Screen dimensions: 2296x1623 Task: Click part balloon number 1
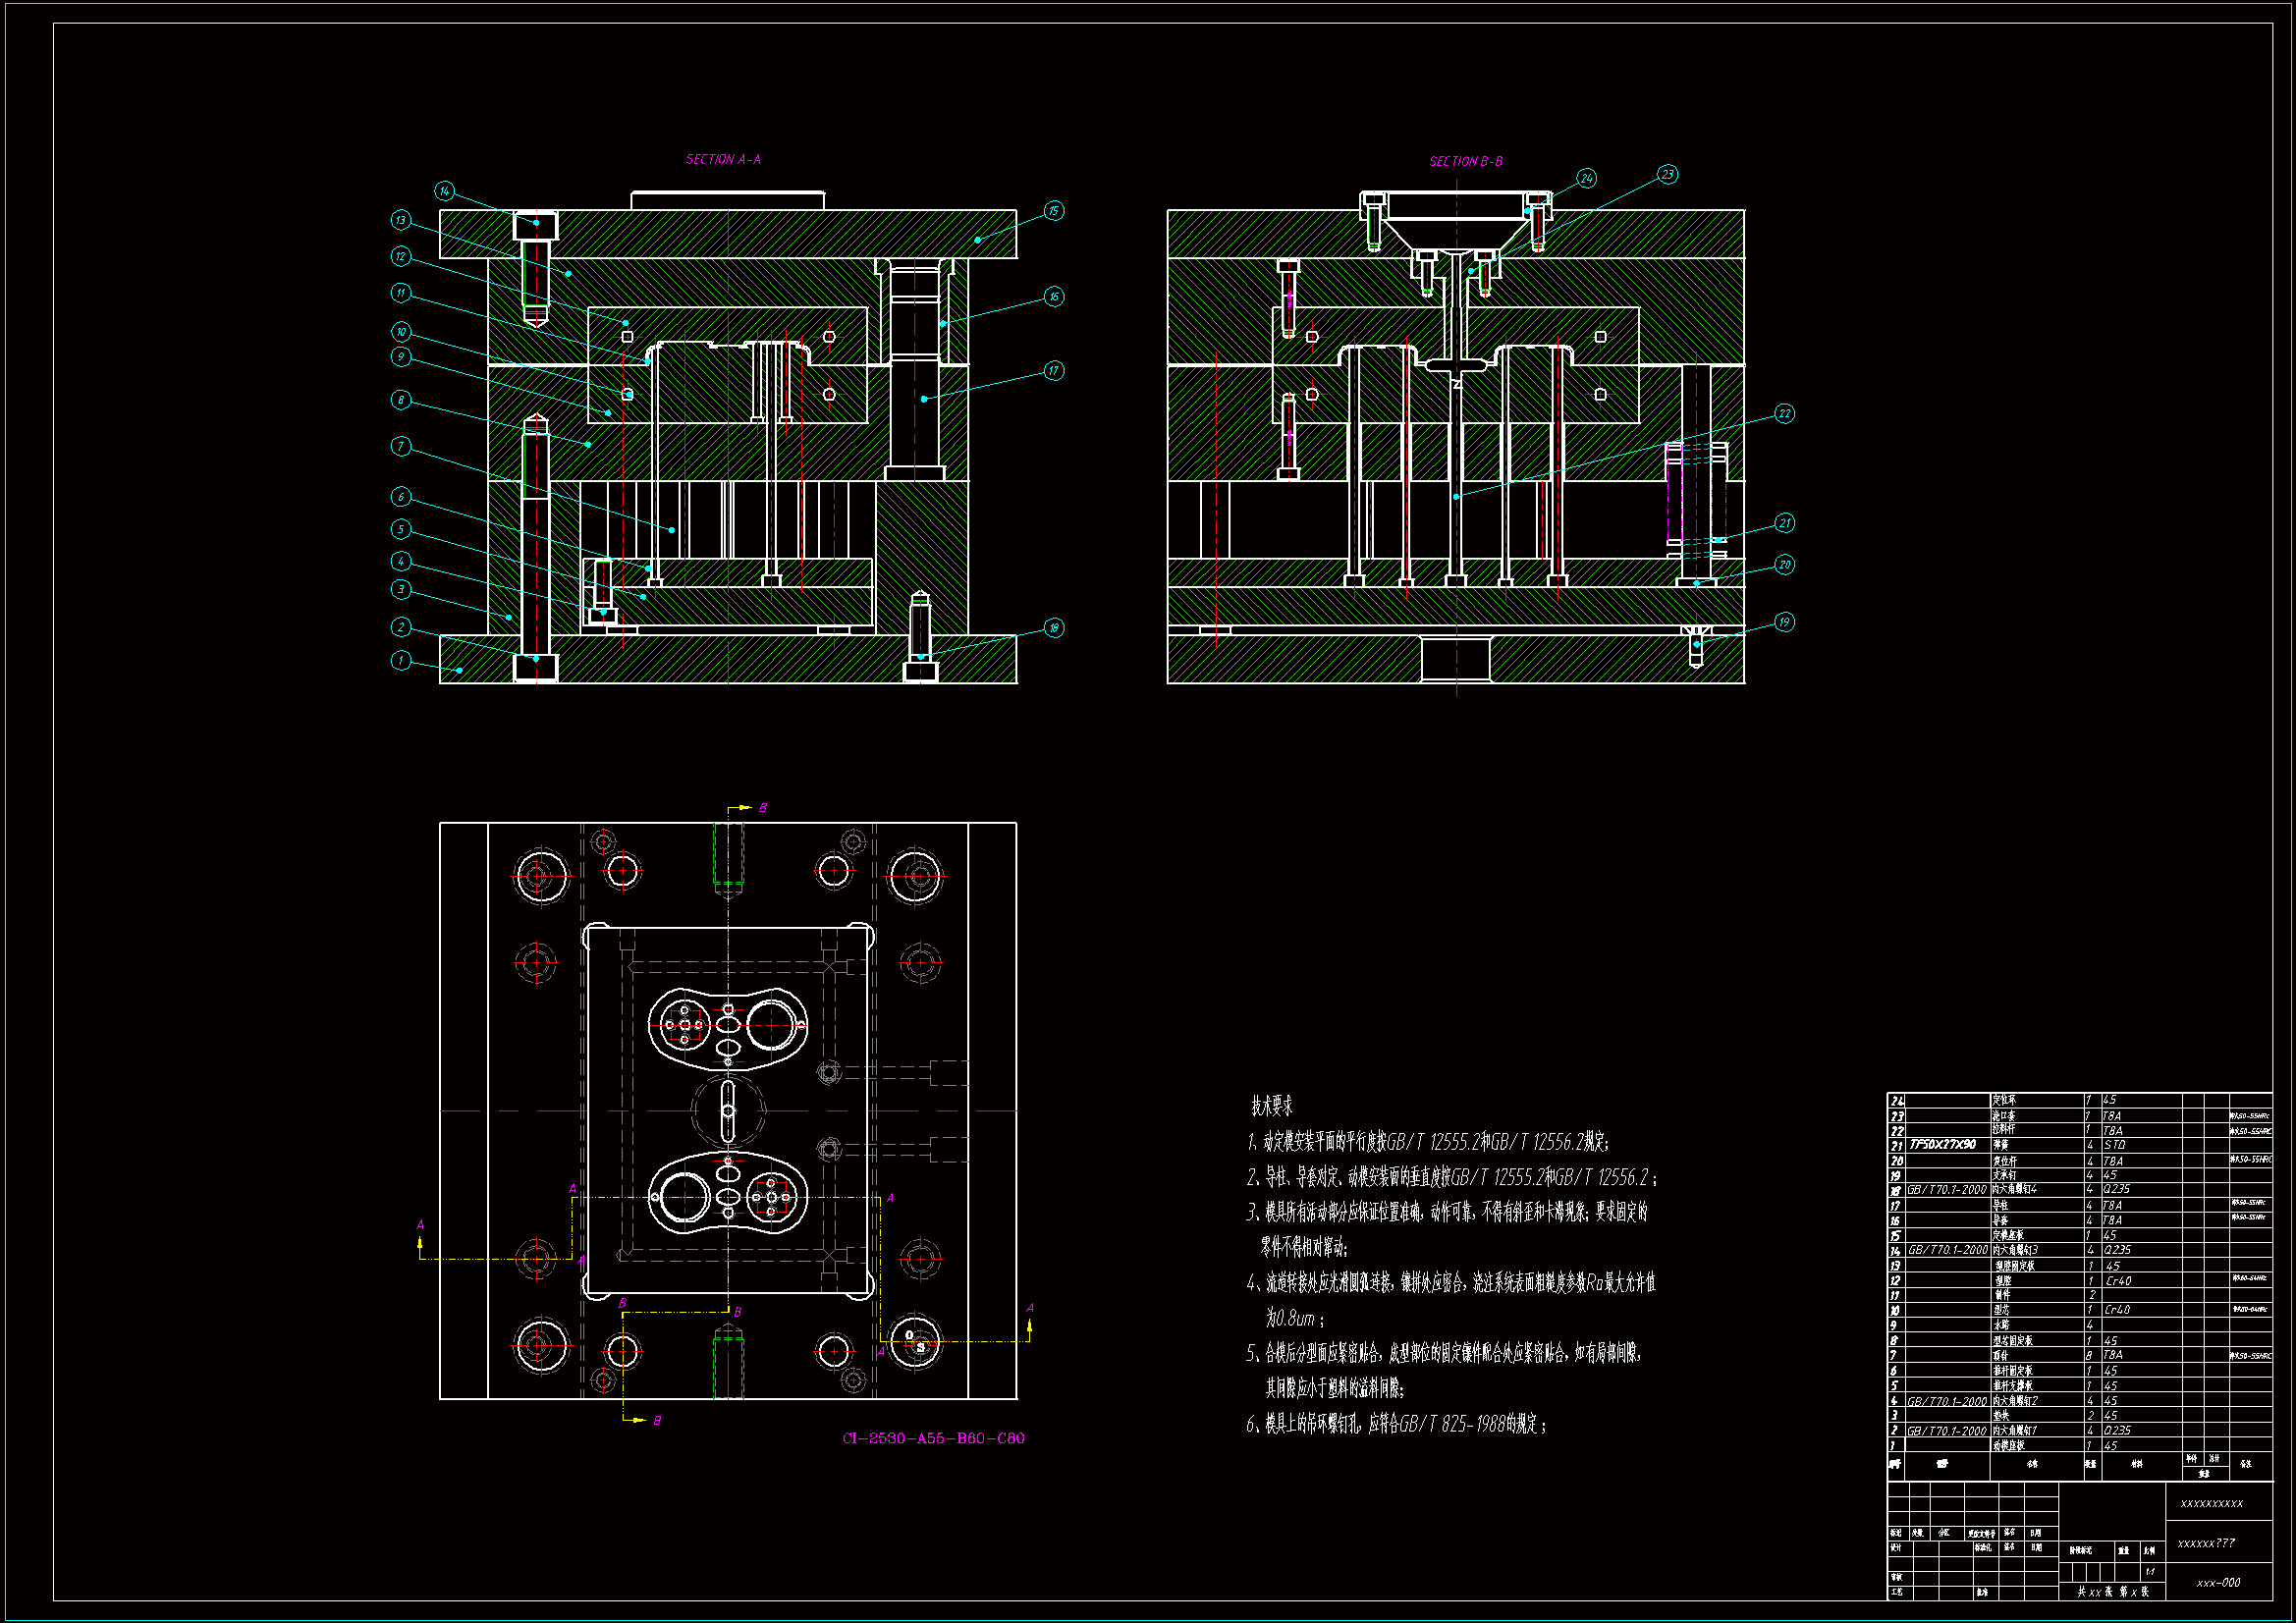click(x=401, y=660)
